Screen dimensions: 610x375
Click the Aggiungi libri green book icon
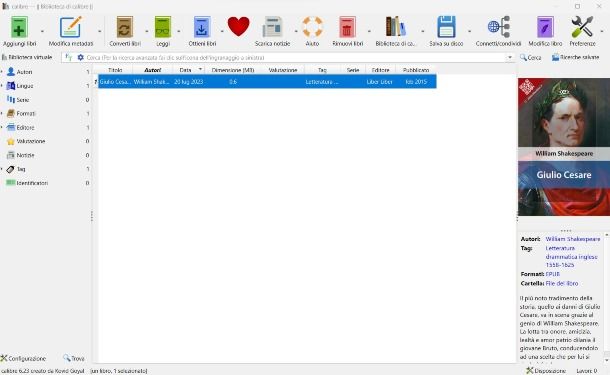tap(19, 27)
